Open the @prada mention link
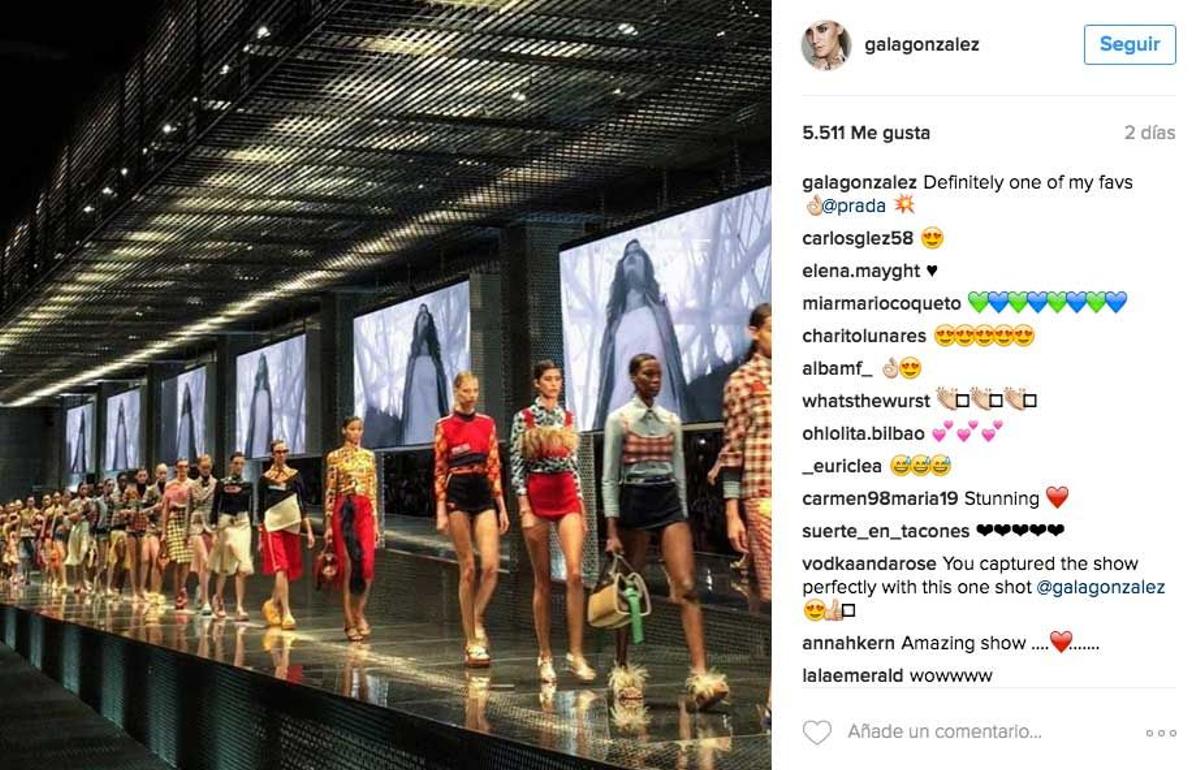 [x=854, y=206]
